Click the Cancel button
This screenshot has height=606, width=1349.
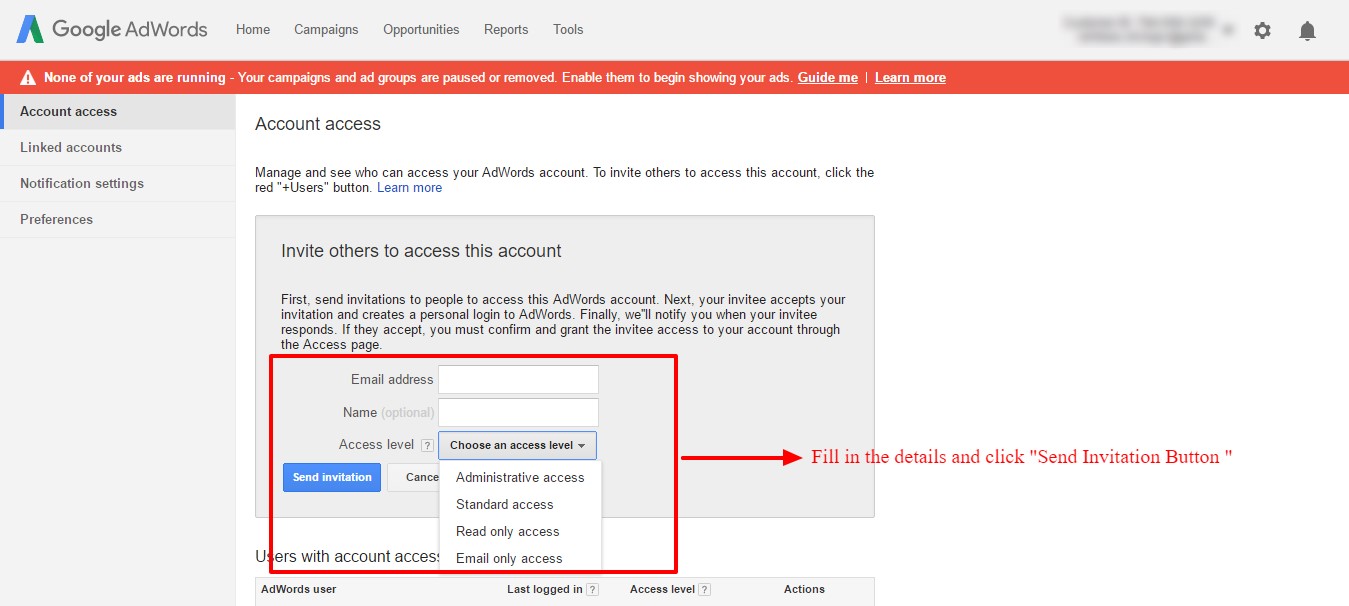click(414, 477)
